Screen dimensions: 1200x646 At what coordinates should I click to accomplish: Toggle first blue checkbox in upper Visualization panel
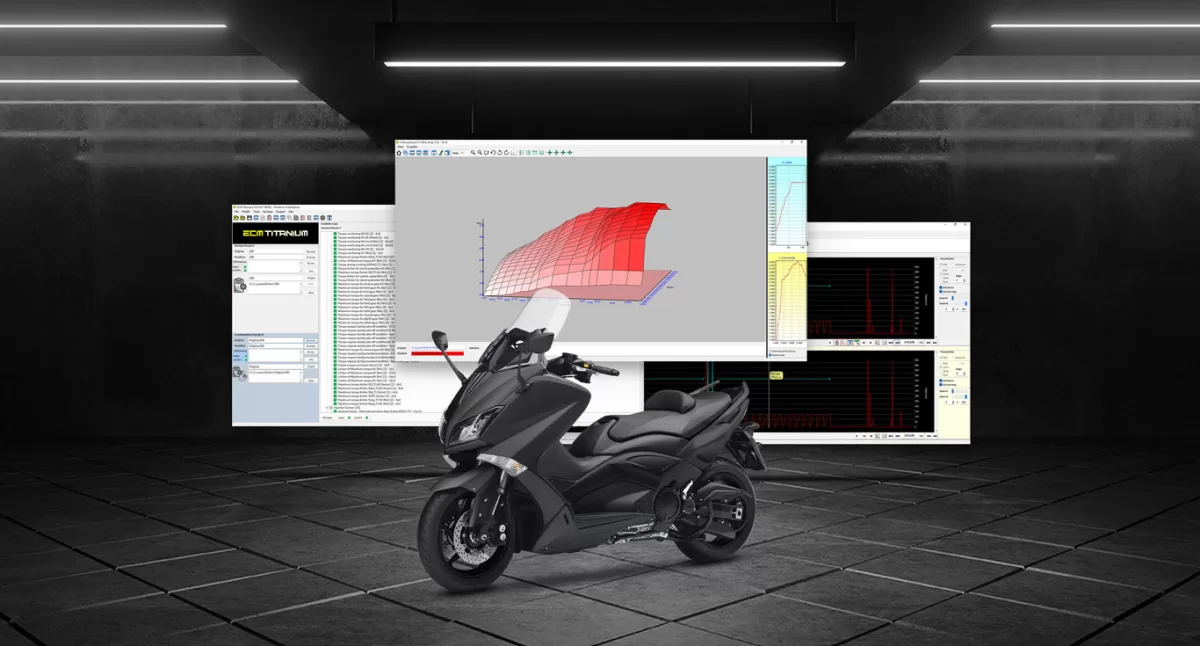941,289
